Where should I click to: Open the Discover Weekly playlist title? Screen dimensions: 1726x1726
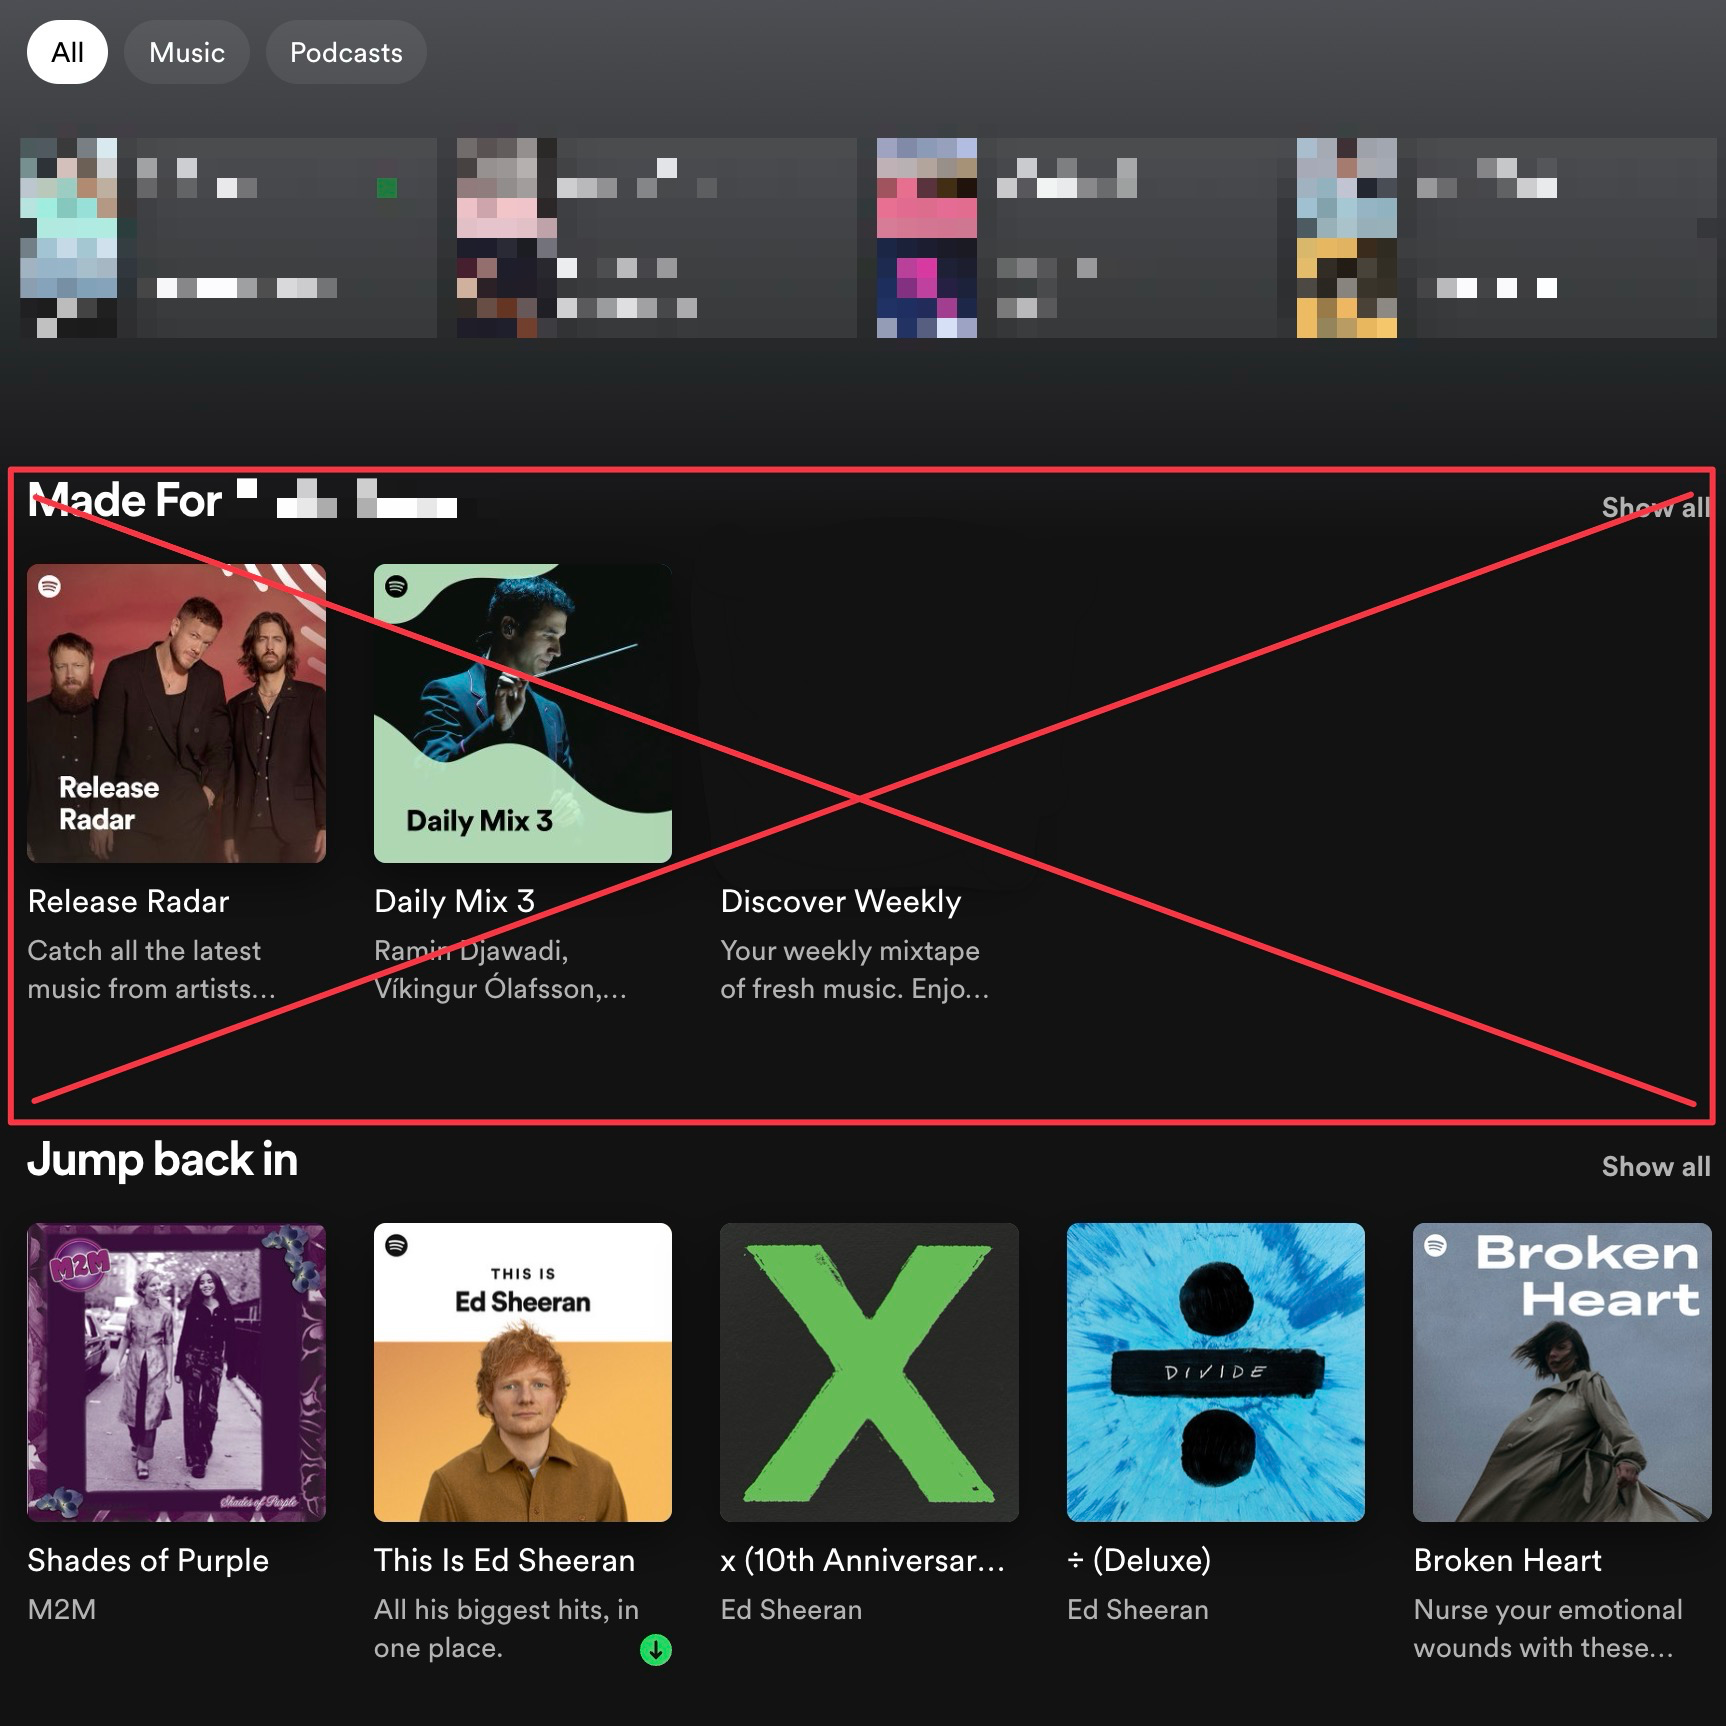(840, 901)
